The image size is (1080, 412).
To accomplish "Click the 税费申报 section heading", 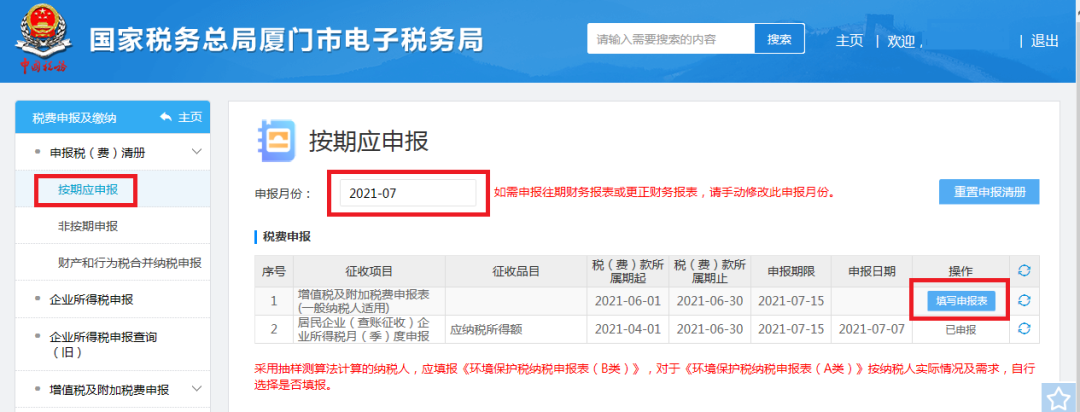I will (x=287, y=237).
